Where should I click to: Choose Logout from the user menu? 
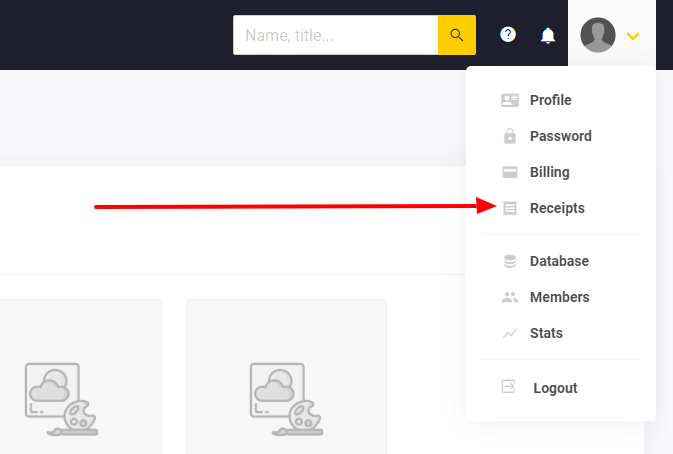click(x=555, y=388)
